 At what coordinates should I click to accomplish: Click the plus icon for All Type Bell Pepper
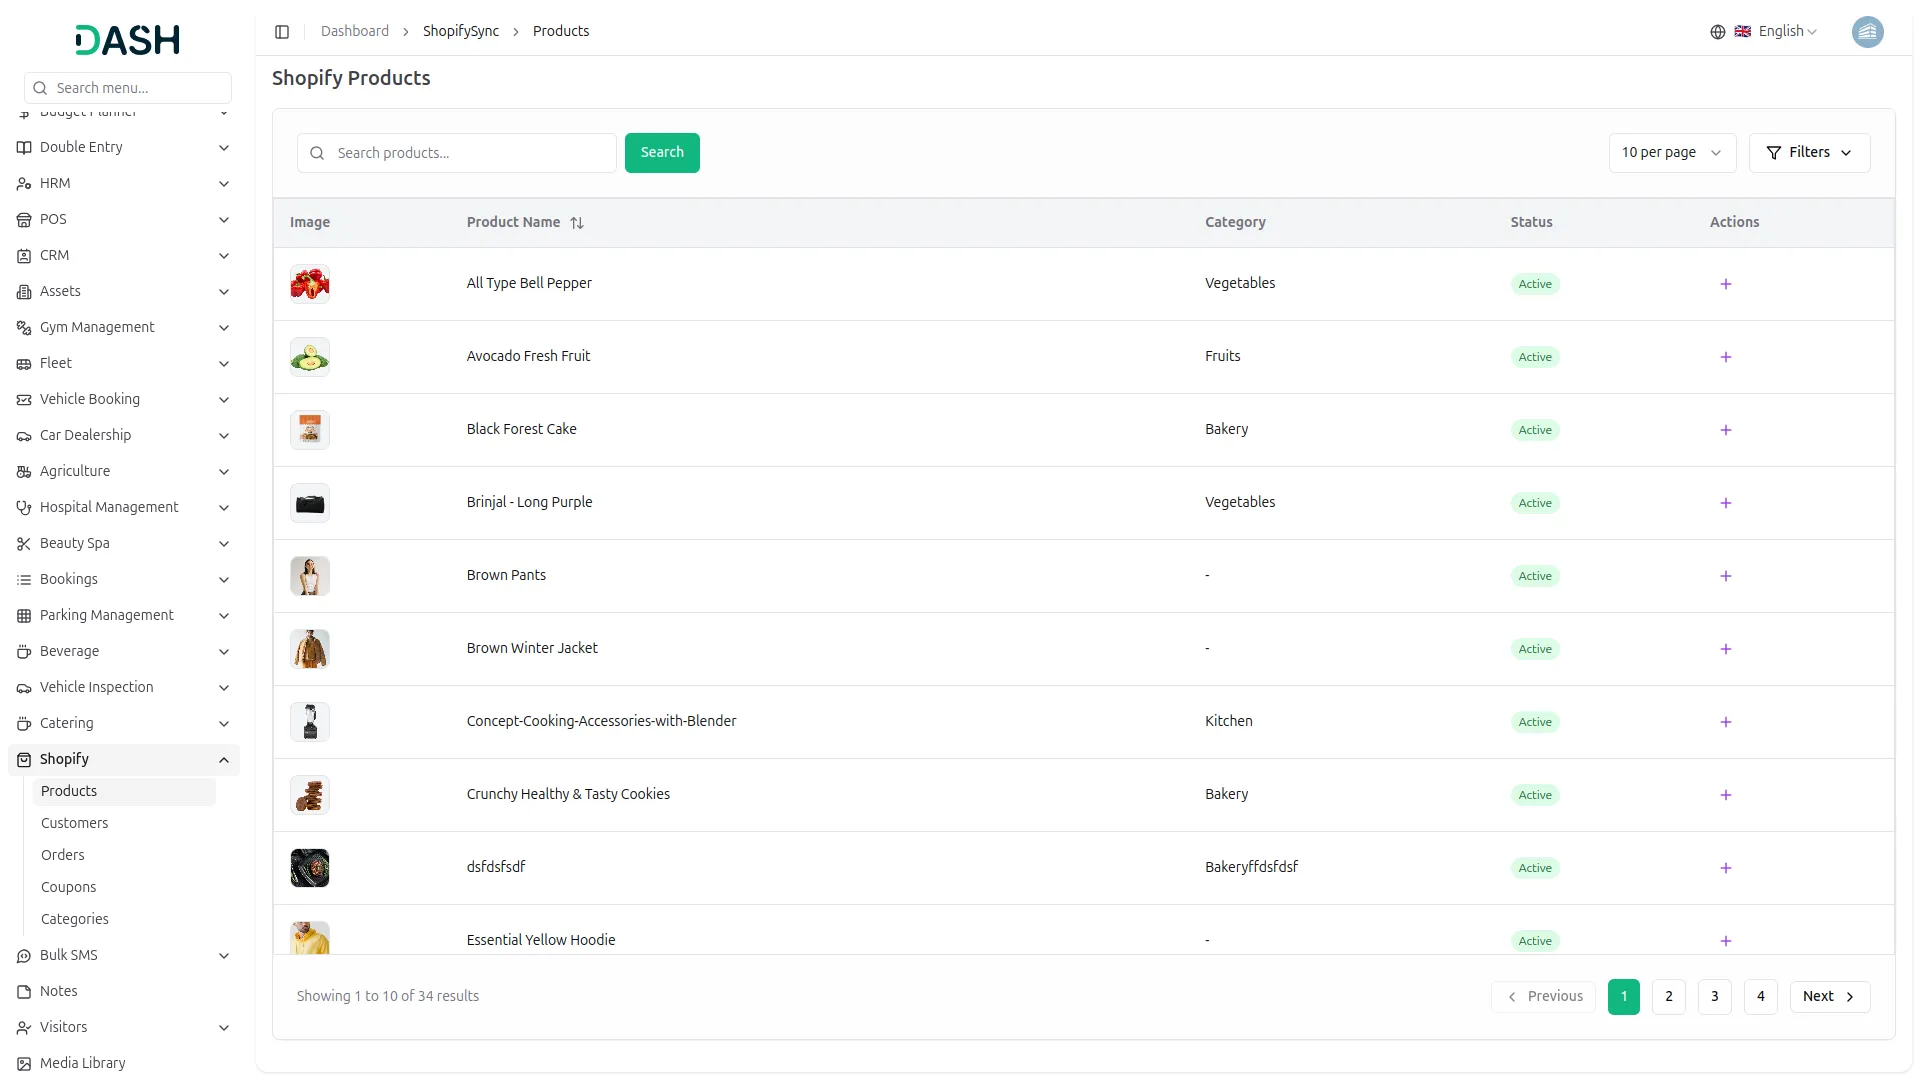[1726, 284]
